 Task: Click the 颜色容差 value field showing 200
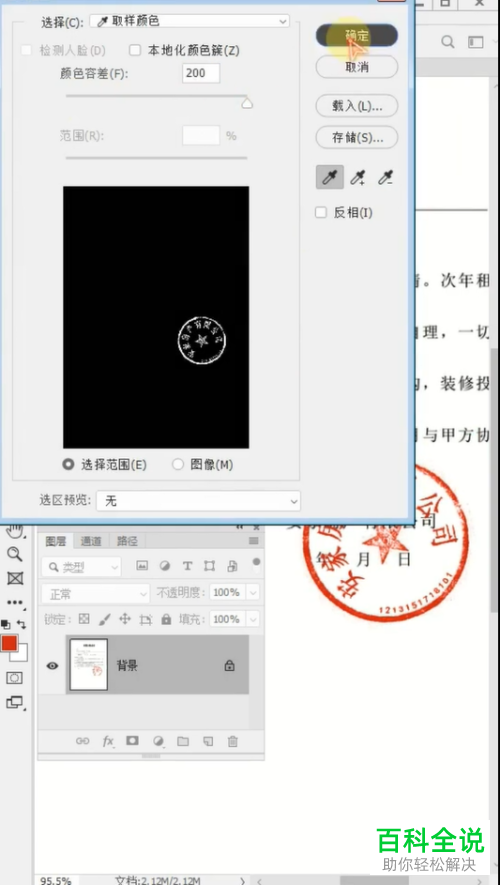[x=201, y=73]
